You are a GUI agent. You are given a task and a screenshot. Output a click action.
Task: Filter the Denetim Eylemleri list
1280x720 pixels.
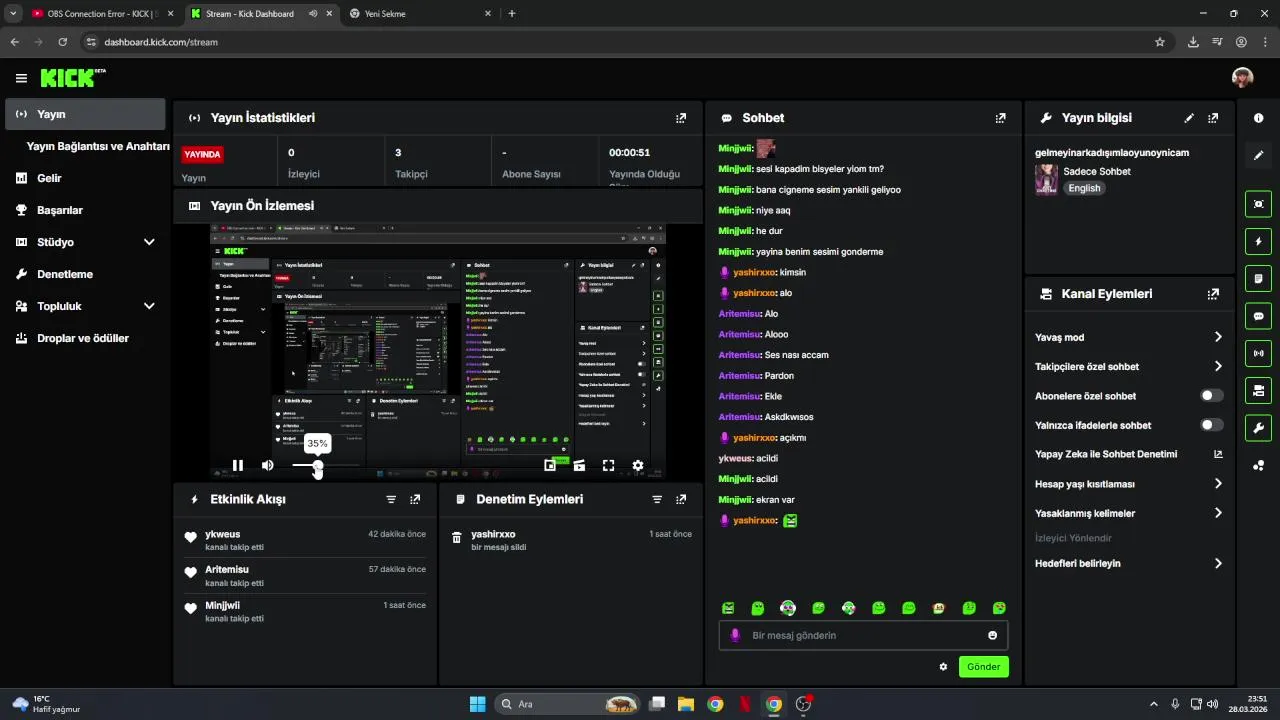click(x=657, y=499)
